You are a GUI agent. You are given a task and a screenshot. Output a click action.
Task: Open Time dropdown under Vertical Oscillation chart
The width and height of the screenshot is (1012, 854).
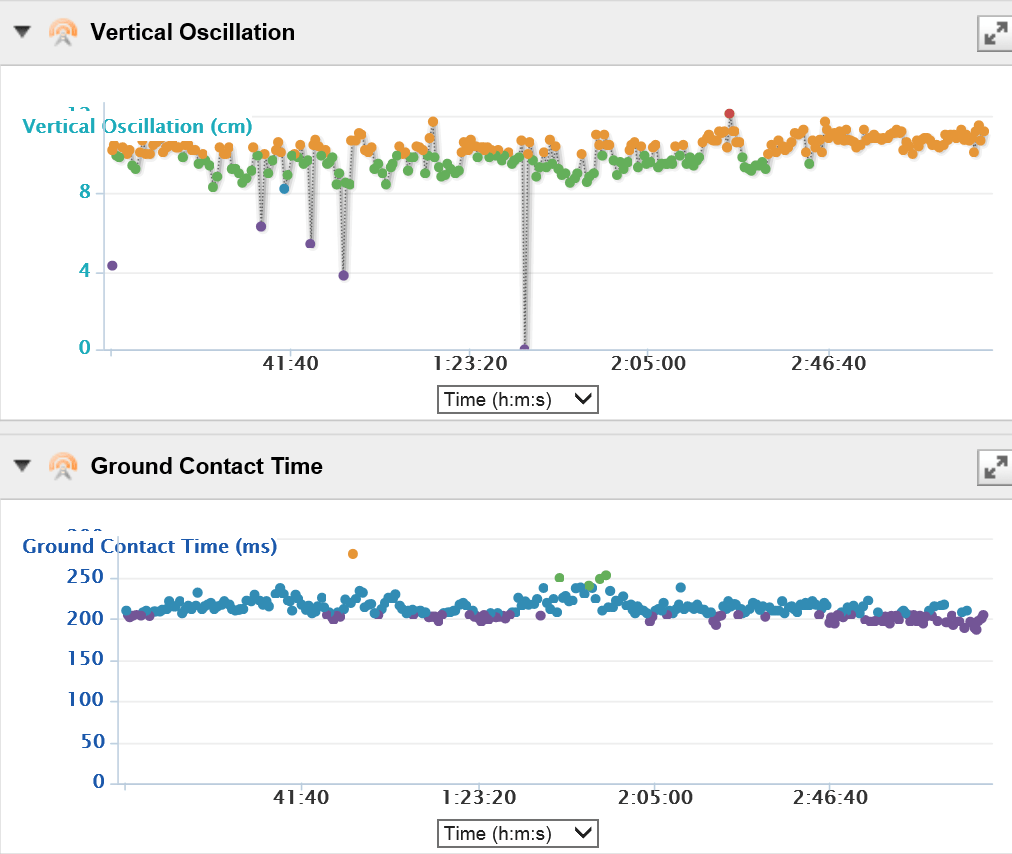point(518,400)
